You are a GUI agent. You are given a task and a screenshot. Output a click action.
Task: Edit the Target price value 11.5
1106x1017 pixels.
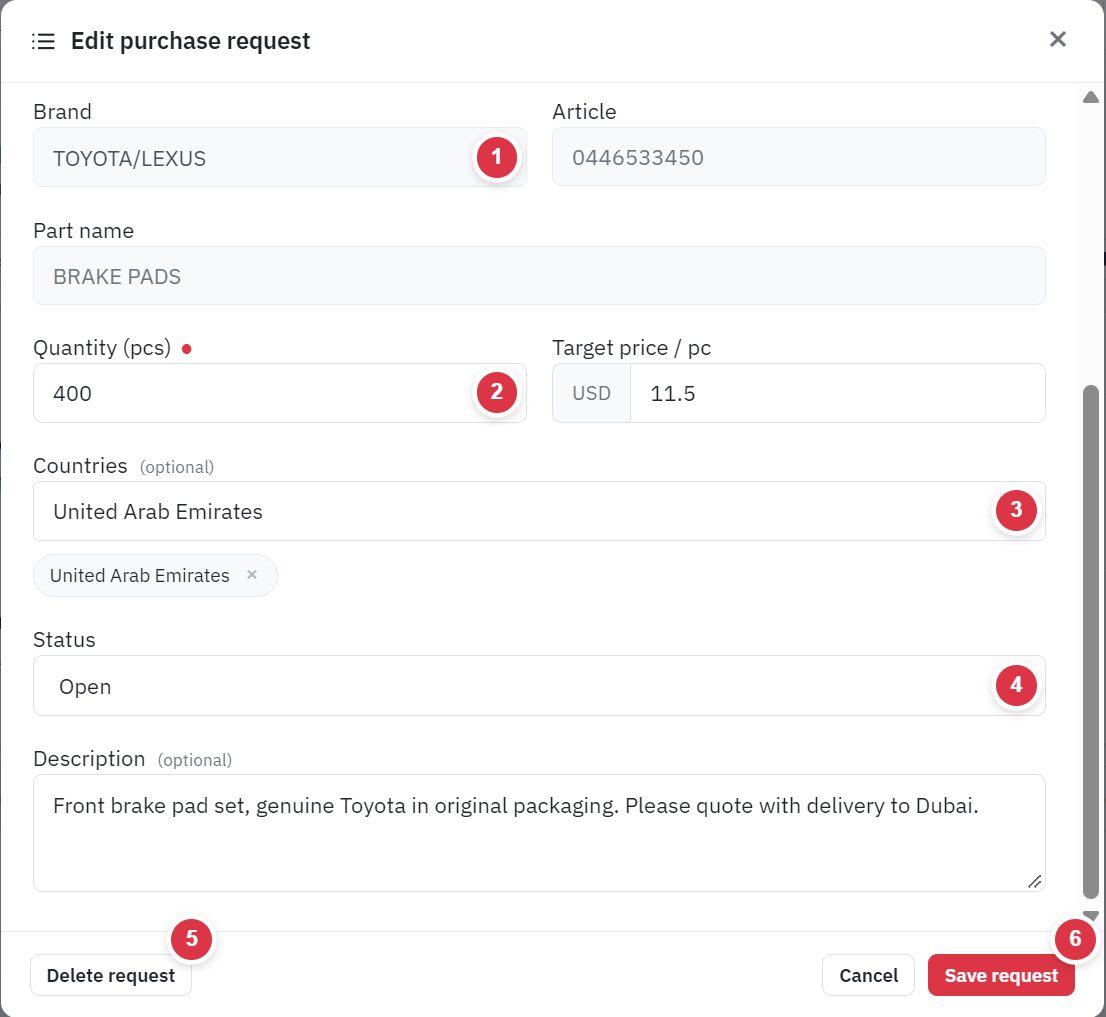[837, 393]
